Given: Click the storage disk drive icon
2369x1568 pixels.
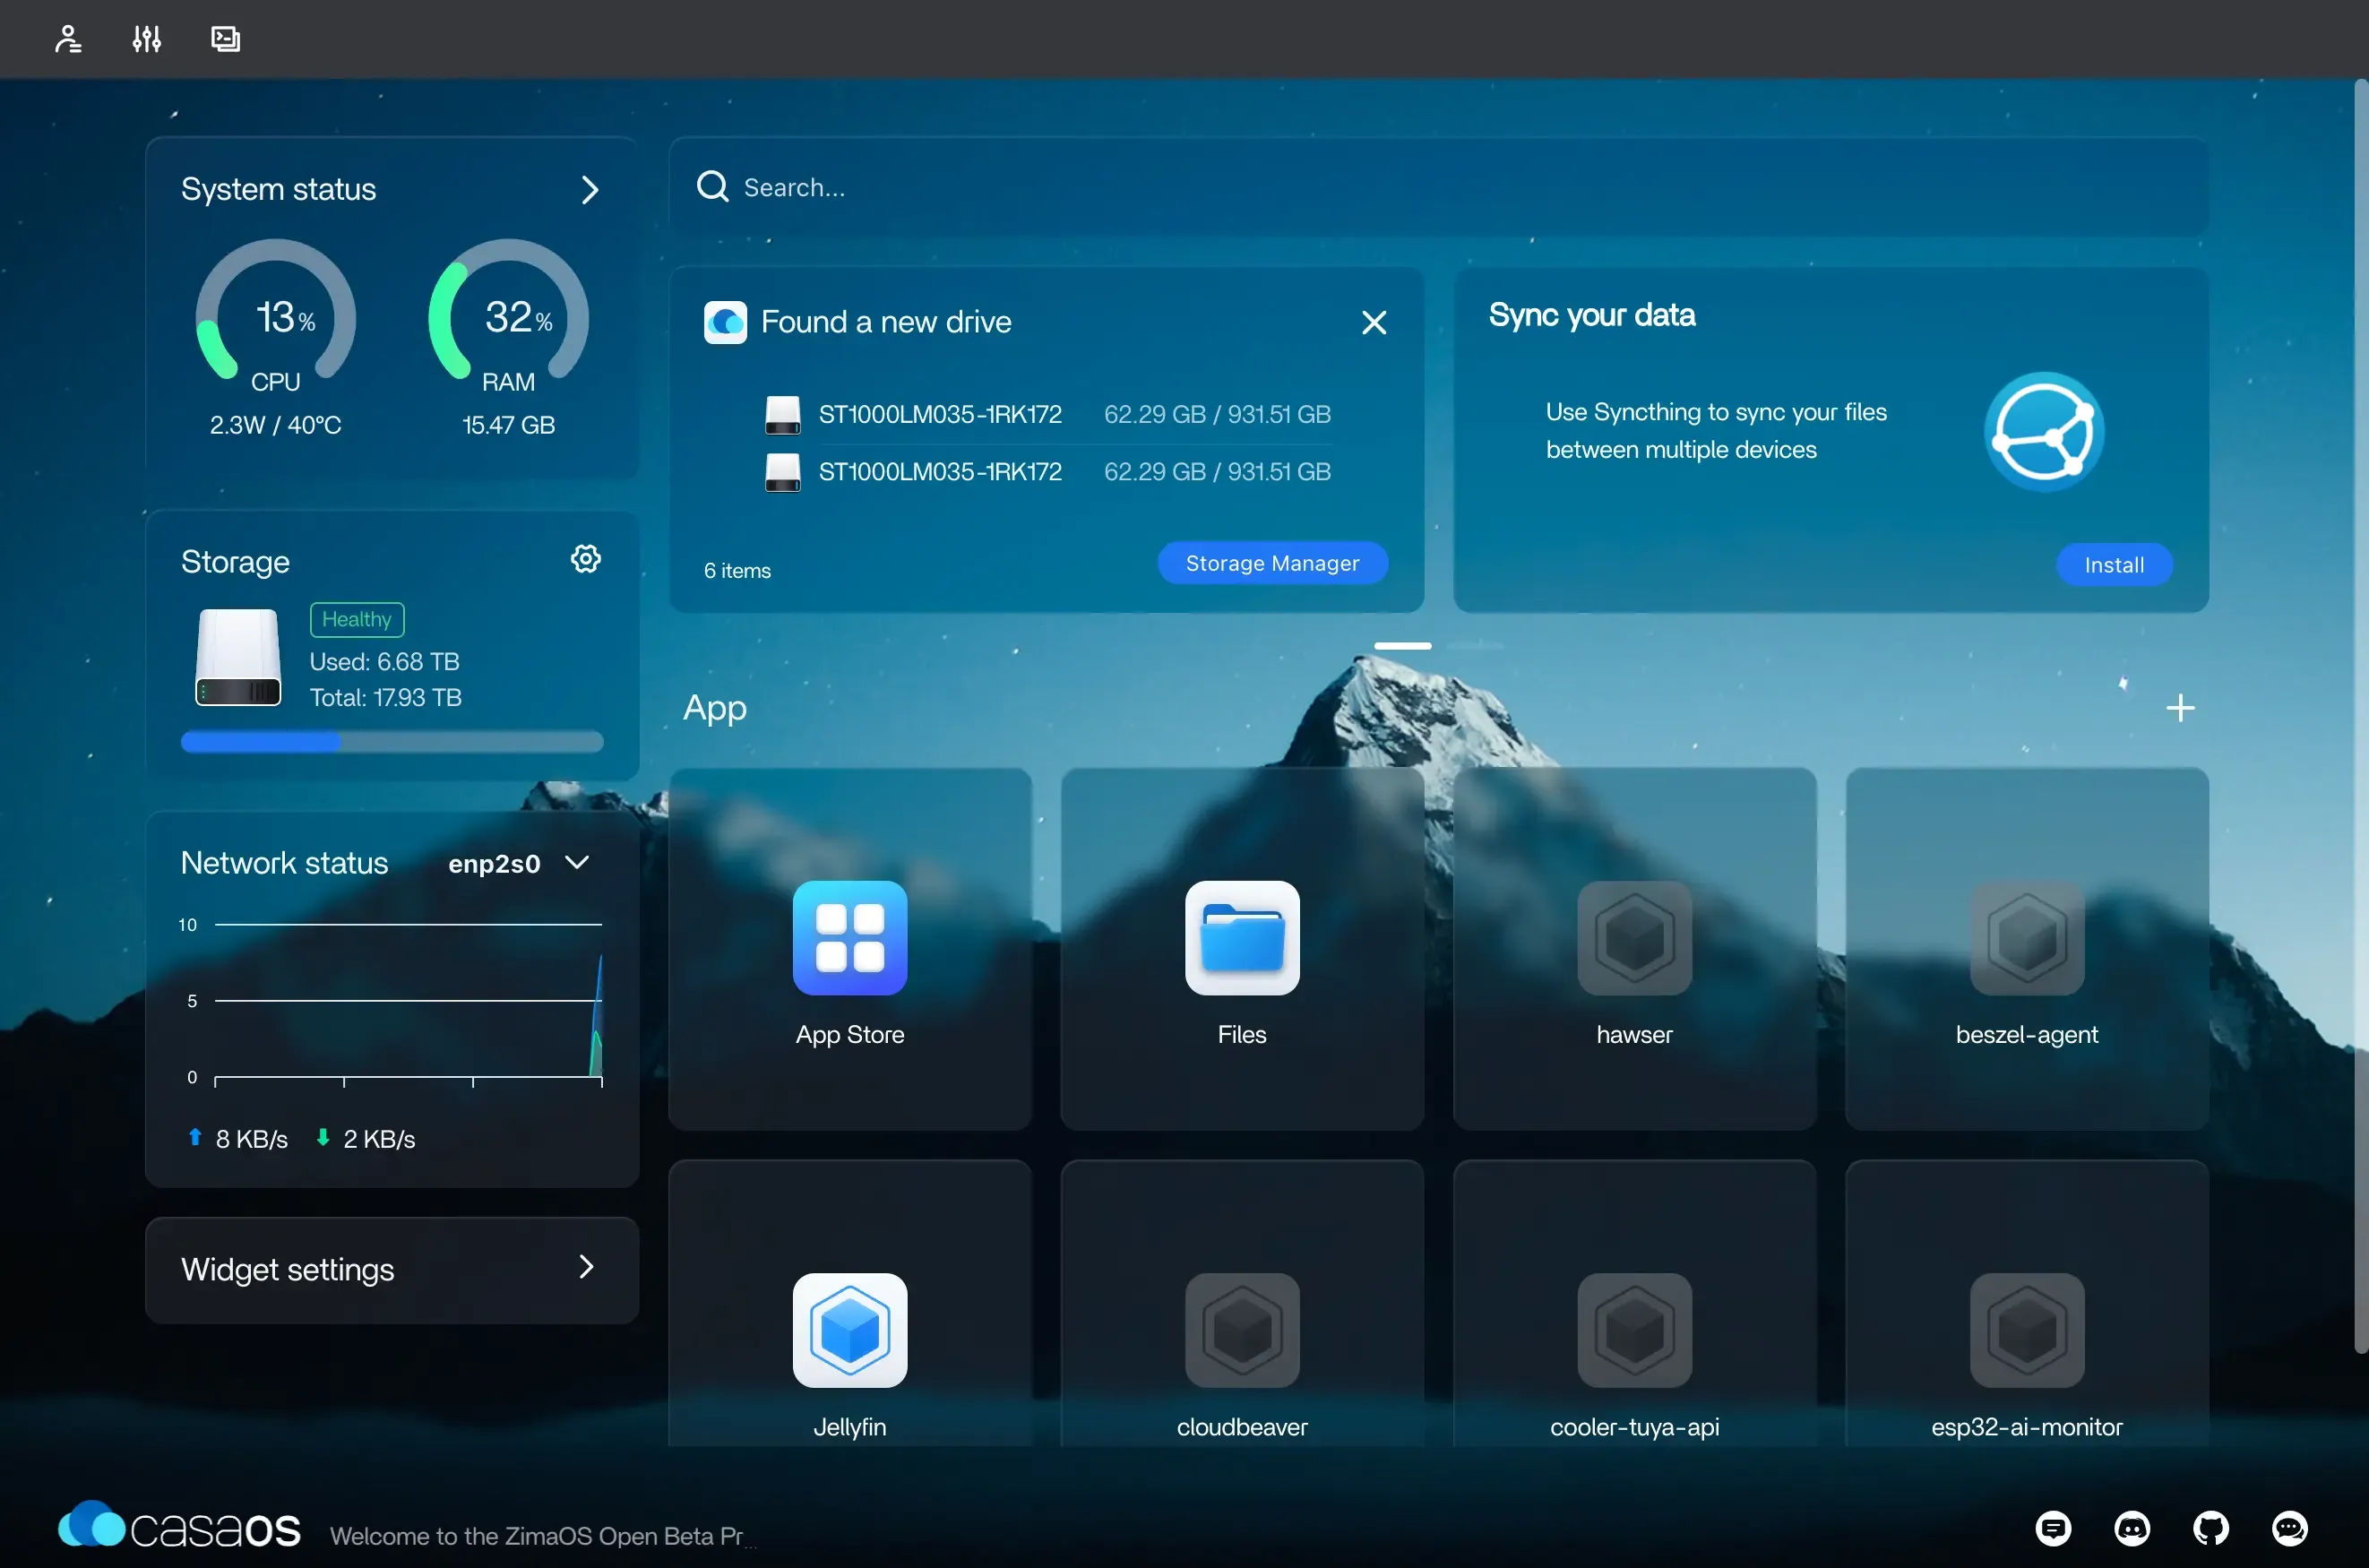Looking at the screenshot, I should [238, 657].
